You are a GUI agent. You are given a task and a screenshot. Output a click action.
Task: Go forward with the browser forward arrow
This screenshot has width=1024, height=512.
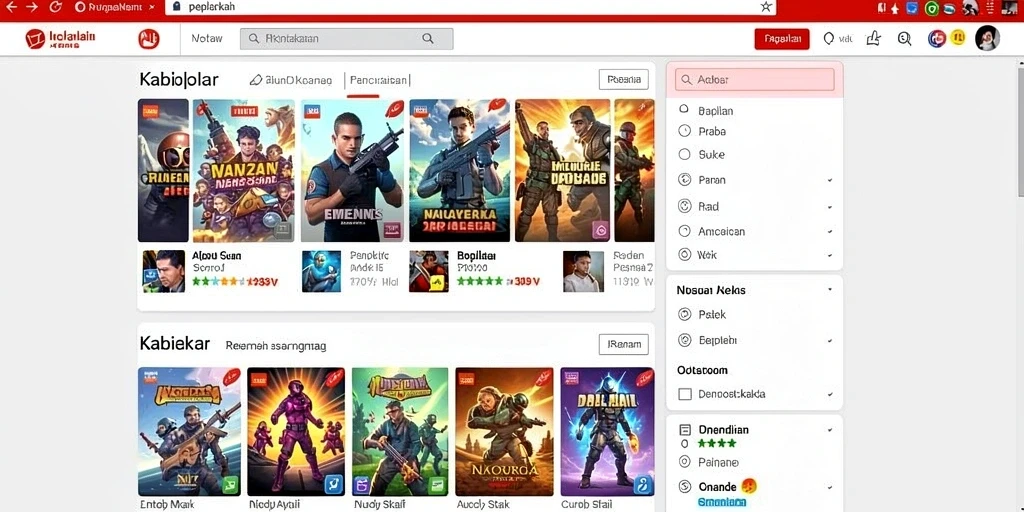pyautogui.click(x=33, y=7)
